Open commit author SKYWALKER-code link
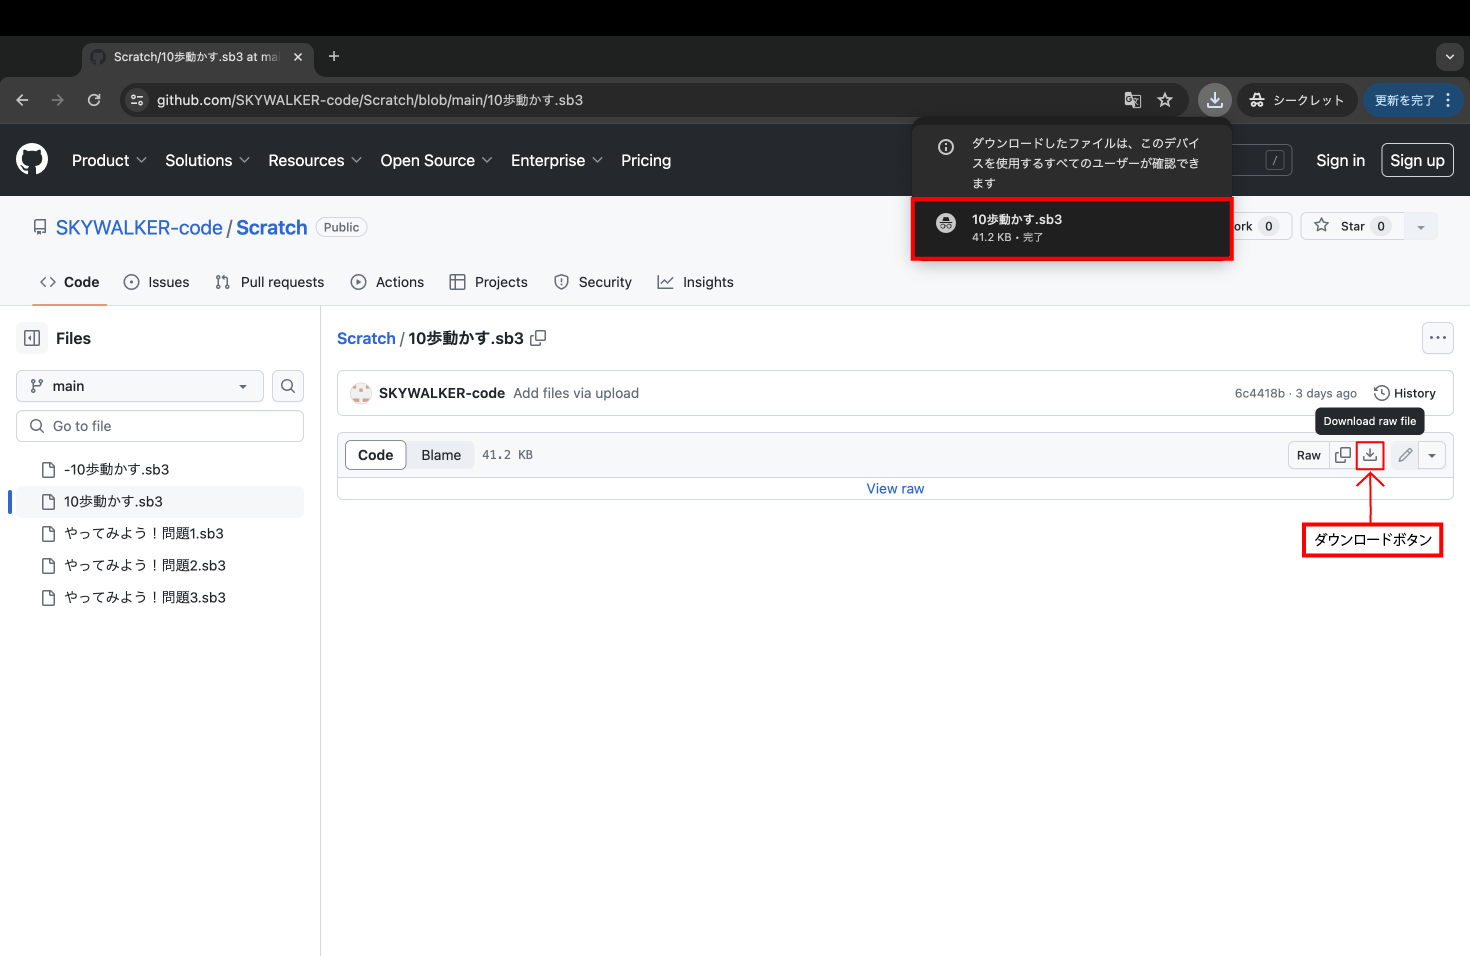This screenshot has height=956, width=1470. pyautogui.click(x=442, y=393)
